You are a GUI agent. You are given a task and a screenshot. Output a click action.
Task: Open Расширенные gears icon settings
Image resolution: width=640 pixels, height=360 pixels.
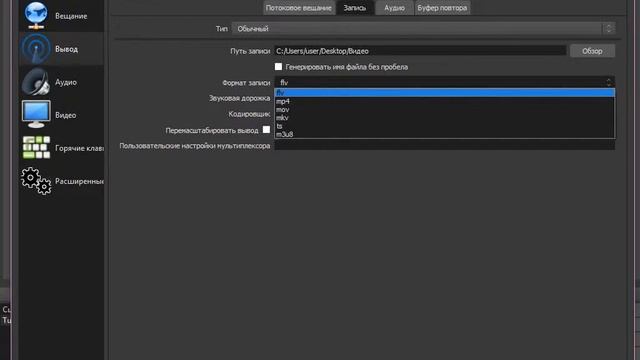pos(36,181)
